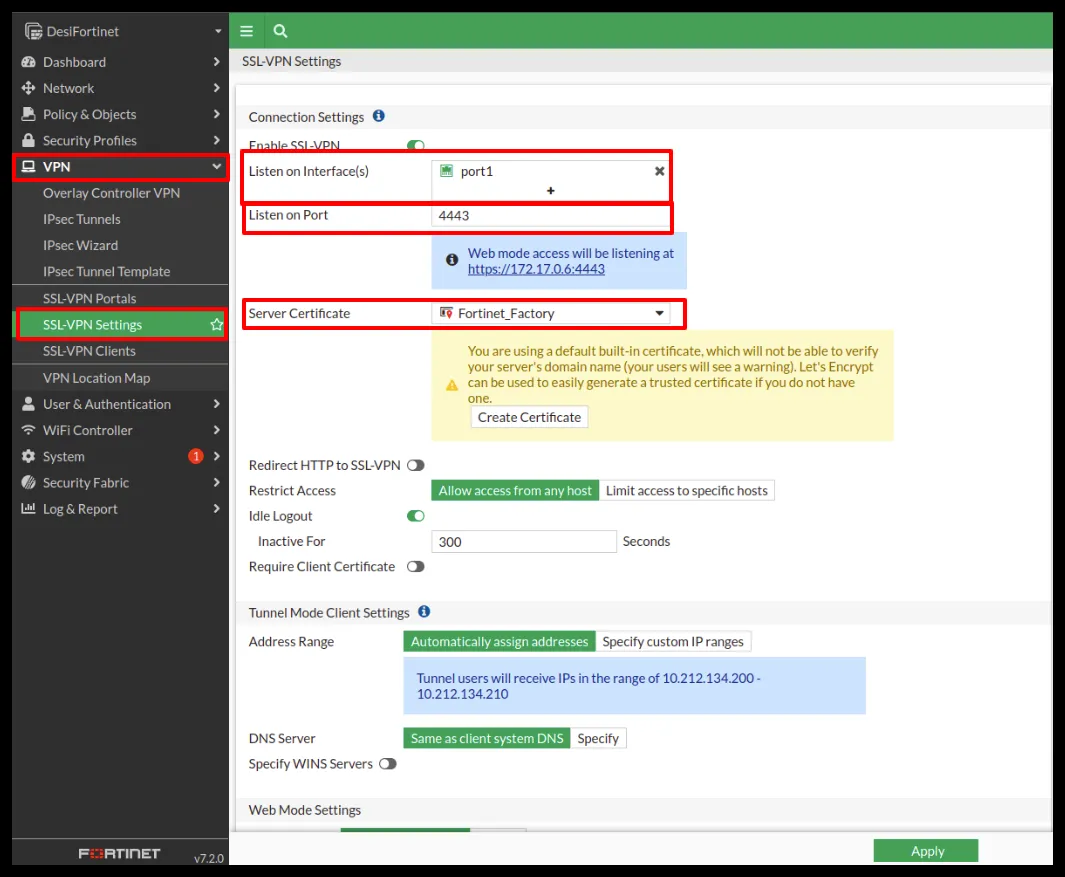
Task: Click the System notification badge showing 1
Action: coord(196,457)
